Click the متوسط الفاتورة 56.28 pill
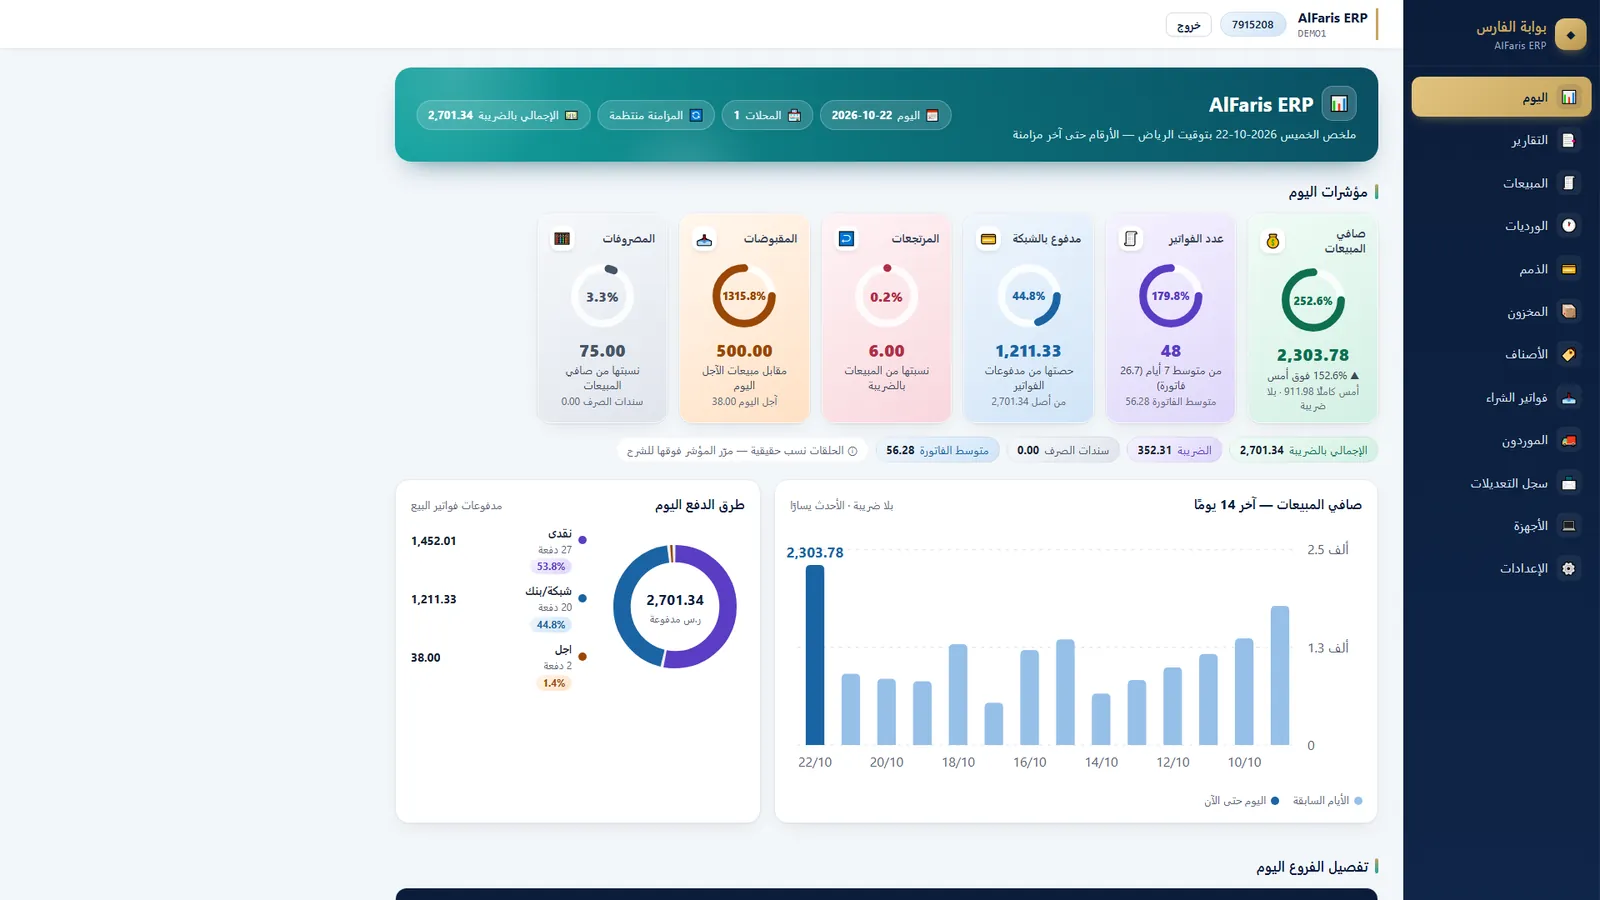The width and height of the screenshot is (1600, 900). click(x=937, y=450)
